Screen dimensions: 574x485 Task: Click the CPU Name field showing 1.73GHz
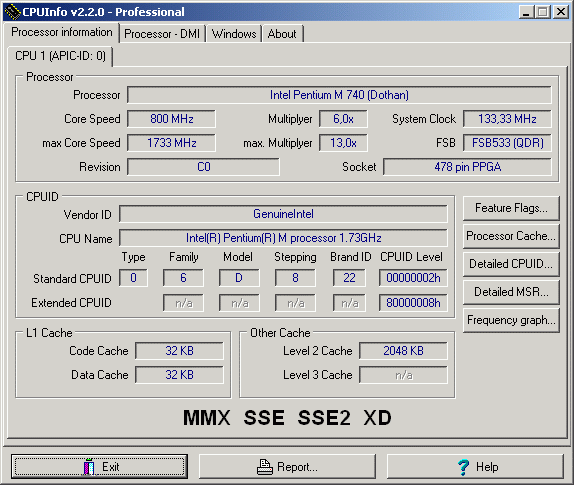tap(283, 238)
